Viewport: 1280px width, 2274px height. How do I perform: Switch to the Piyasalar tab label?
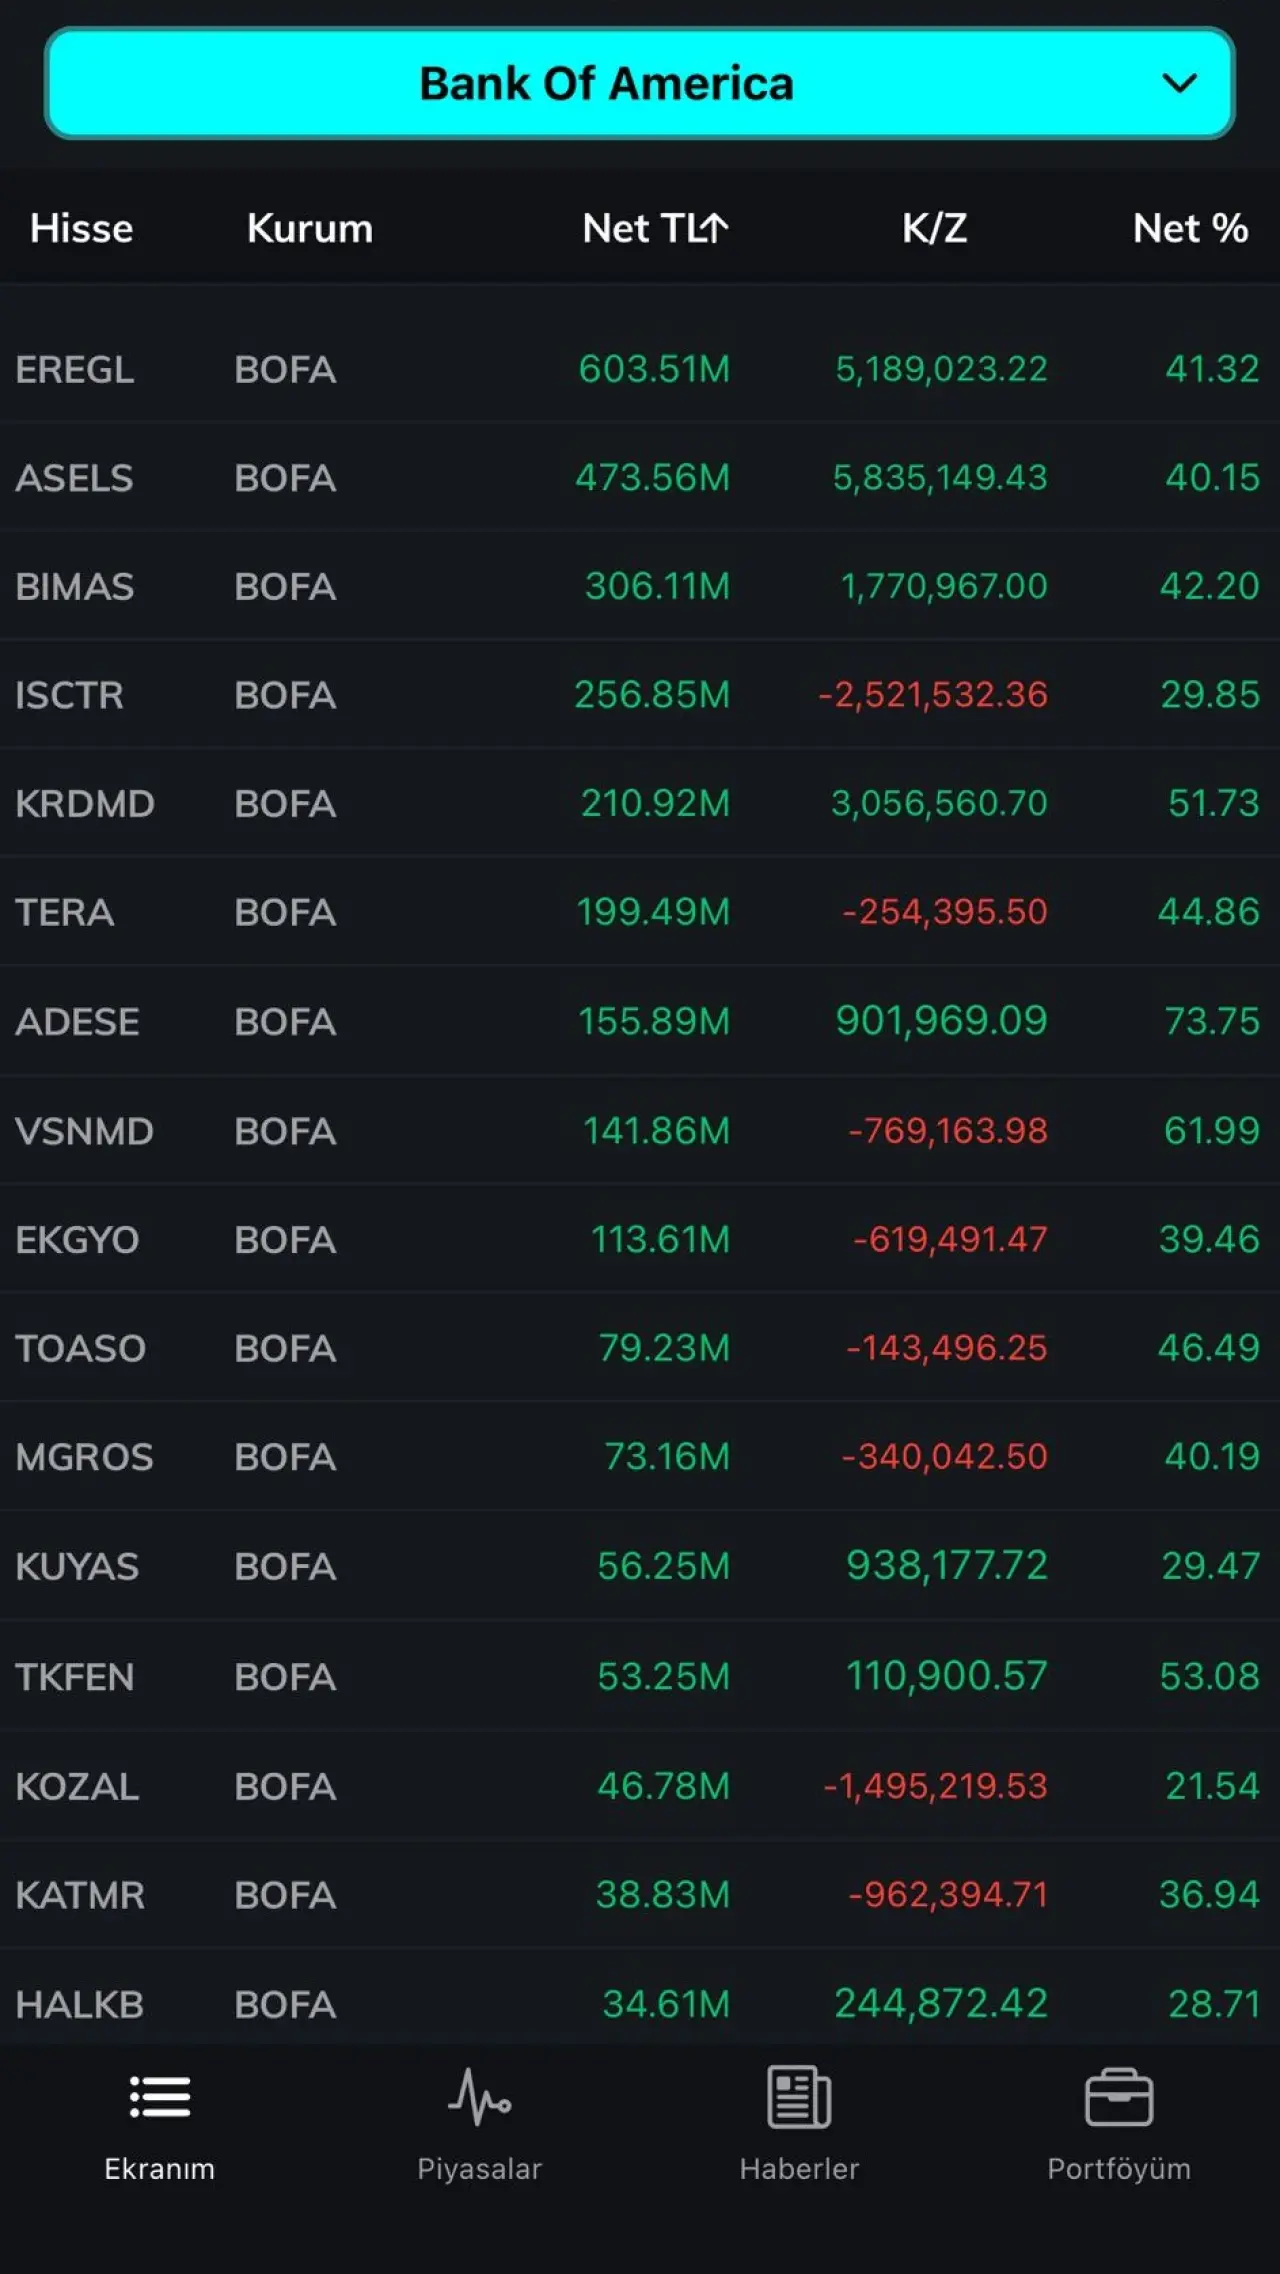pos(479,2168)
